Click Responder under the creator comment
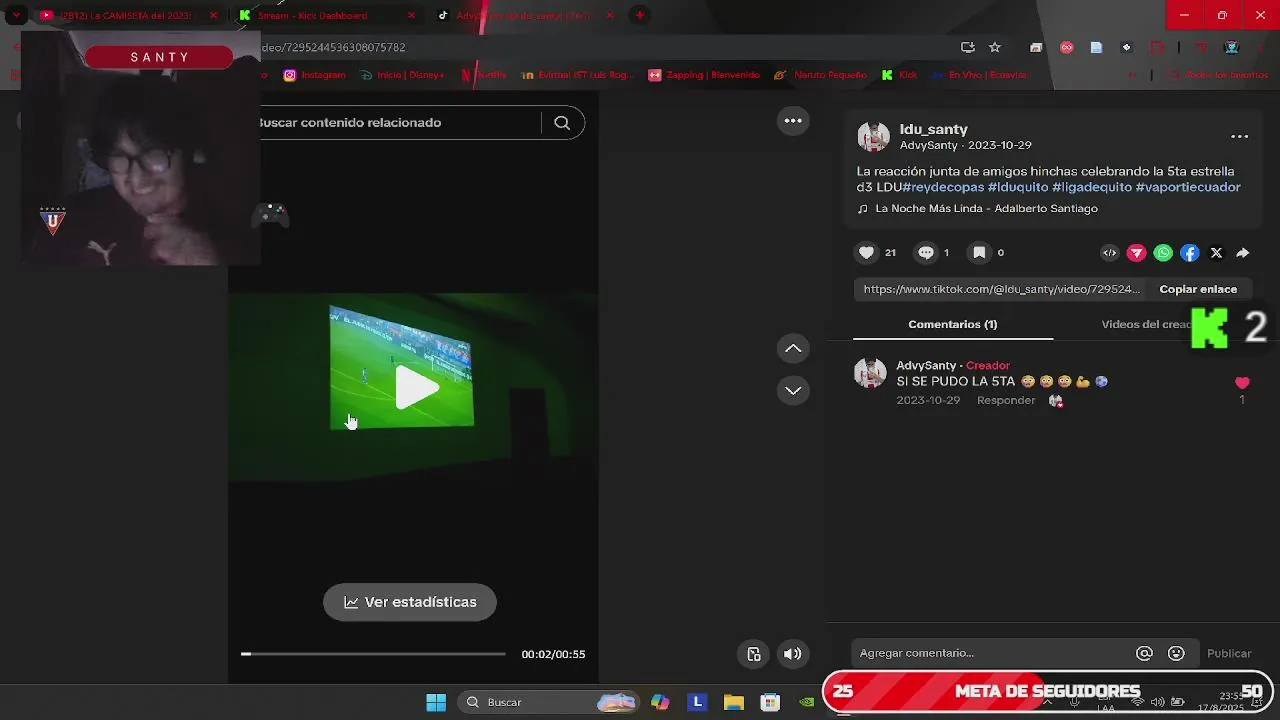1280x720 pixels. click(x=1006, y=400)
